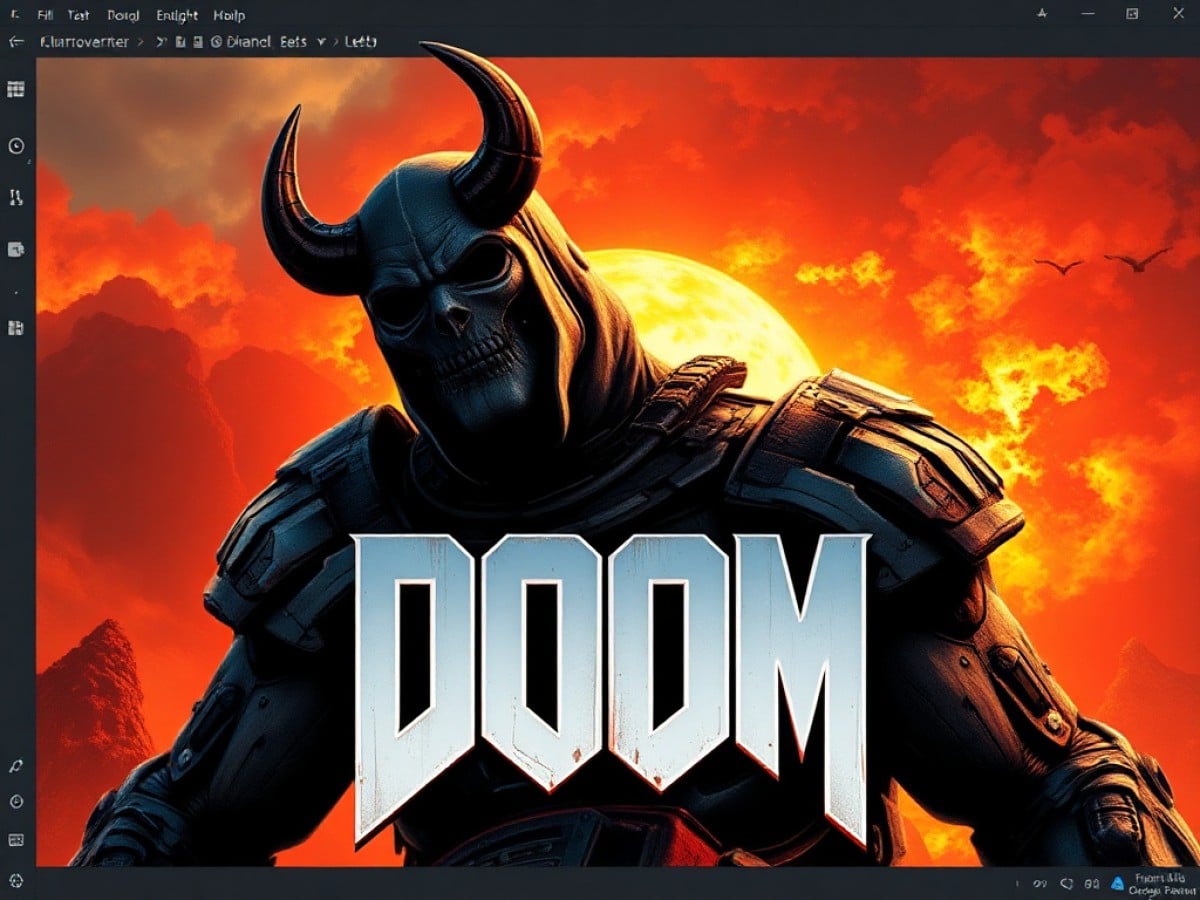Click the last breadcrumb item after Eets
This screenshot has height=900, width=1200.
point(360,42)
